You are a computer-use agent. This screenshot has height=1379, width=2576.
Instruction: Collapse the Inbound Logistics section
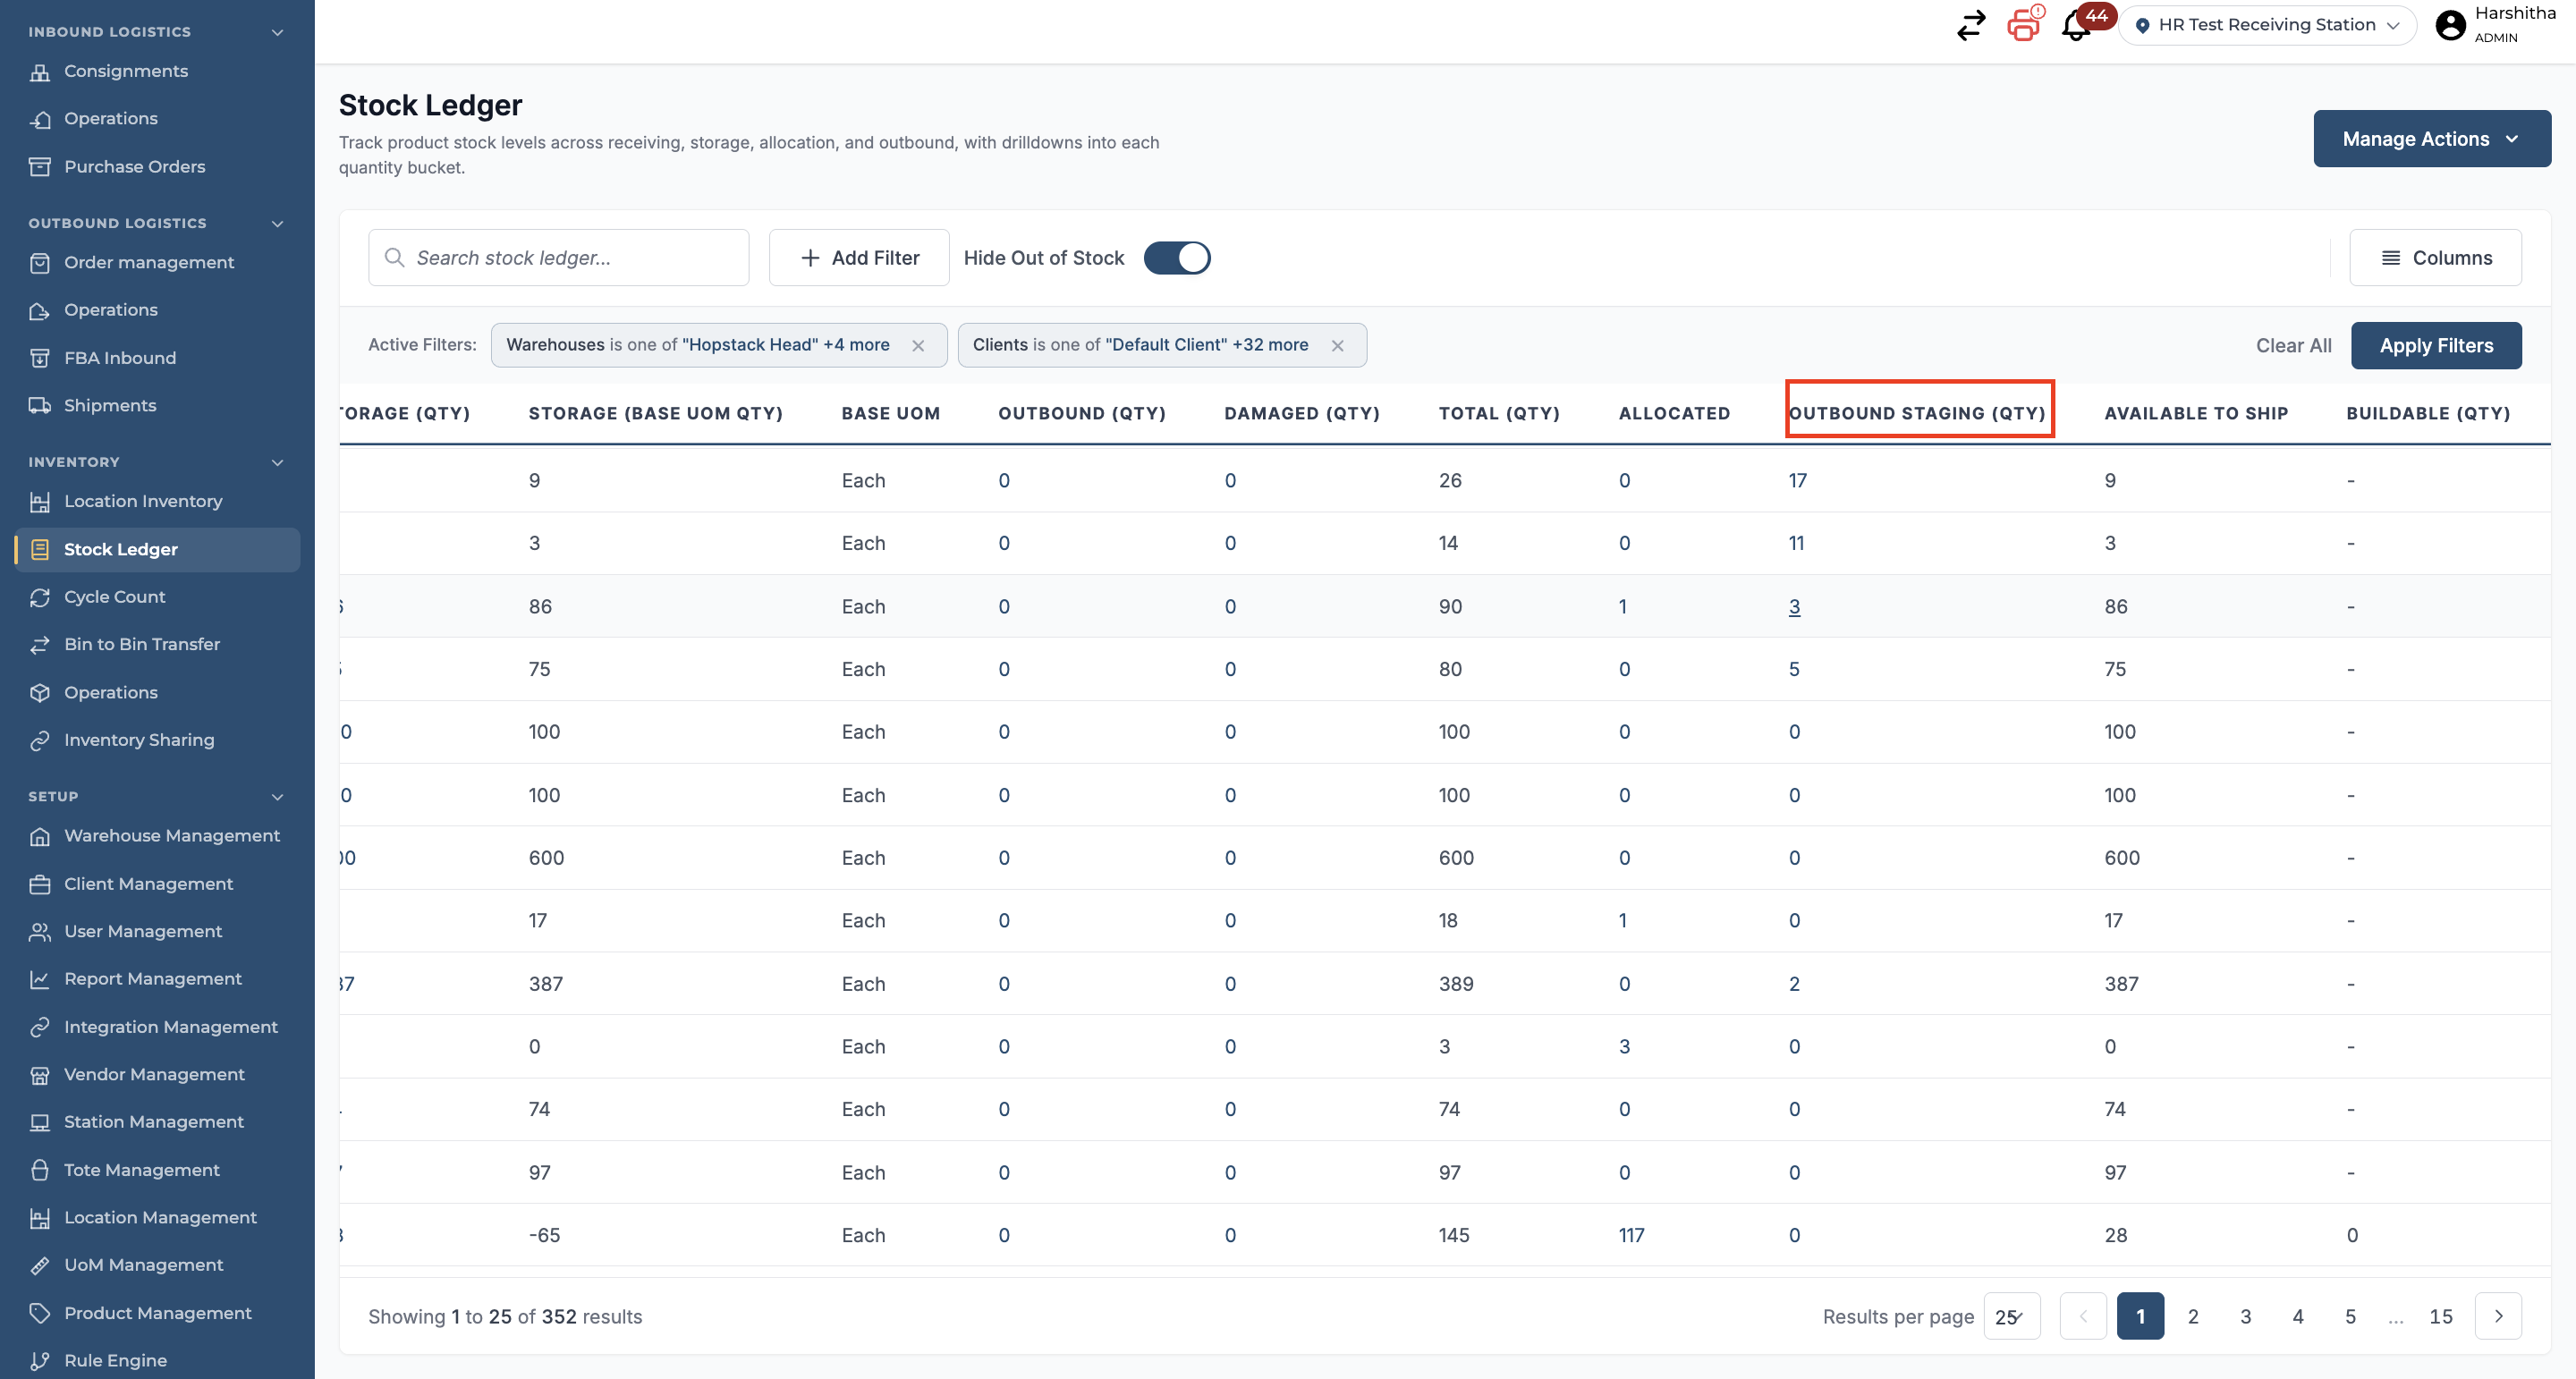click(278, 32)
